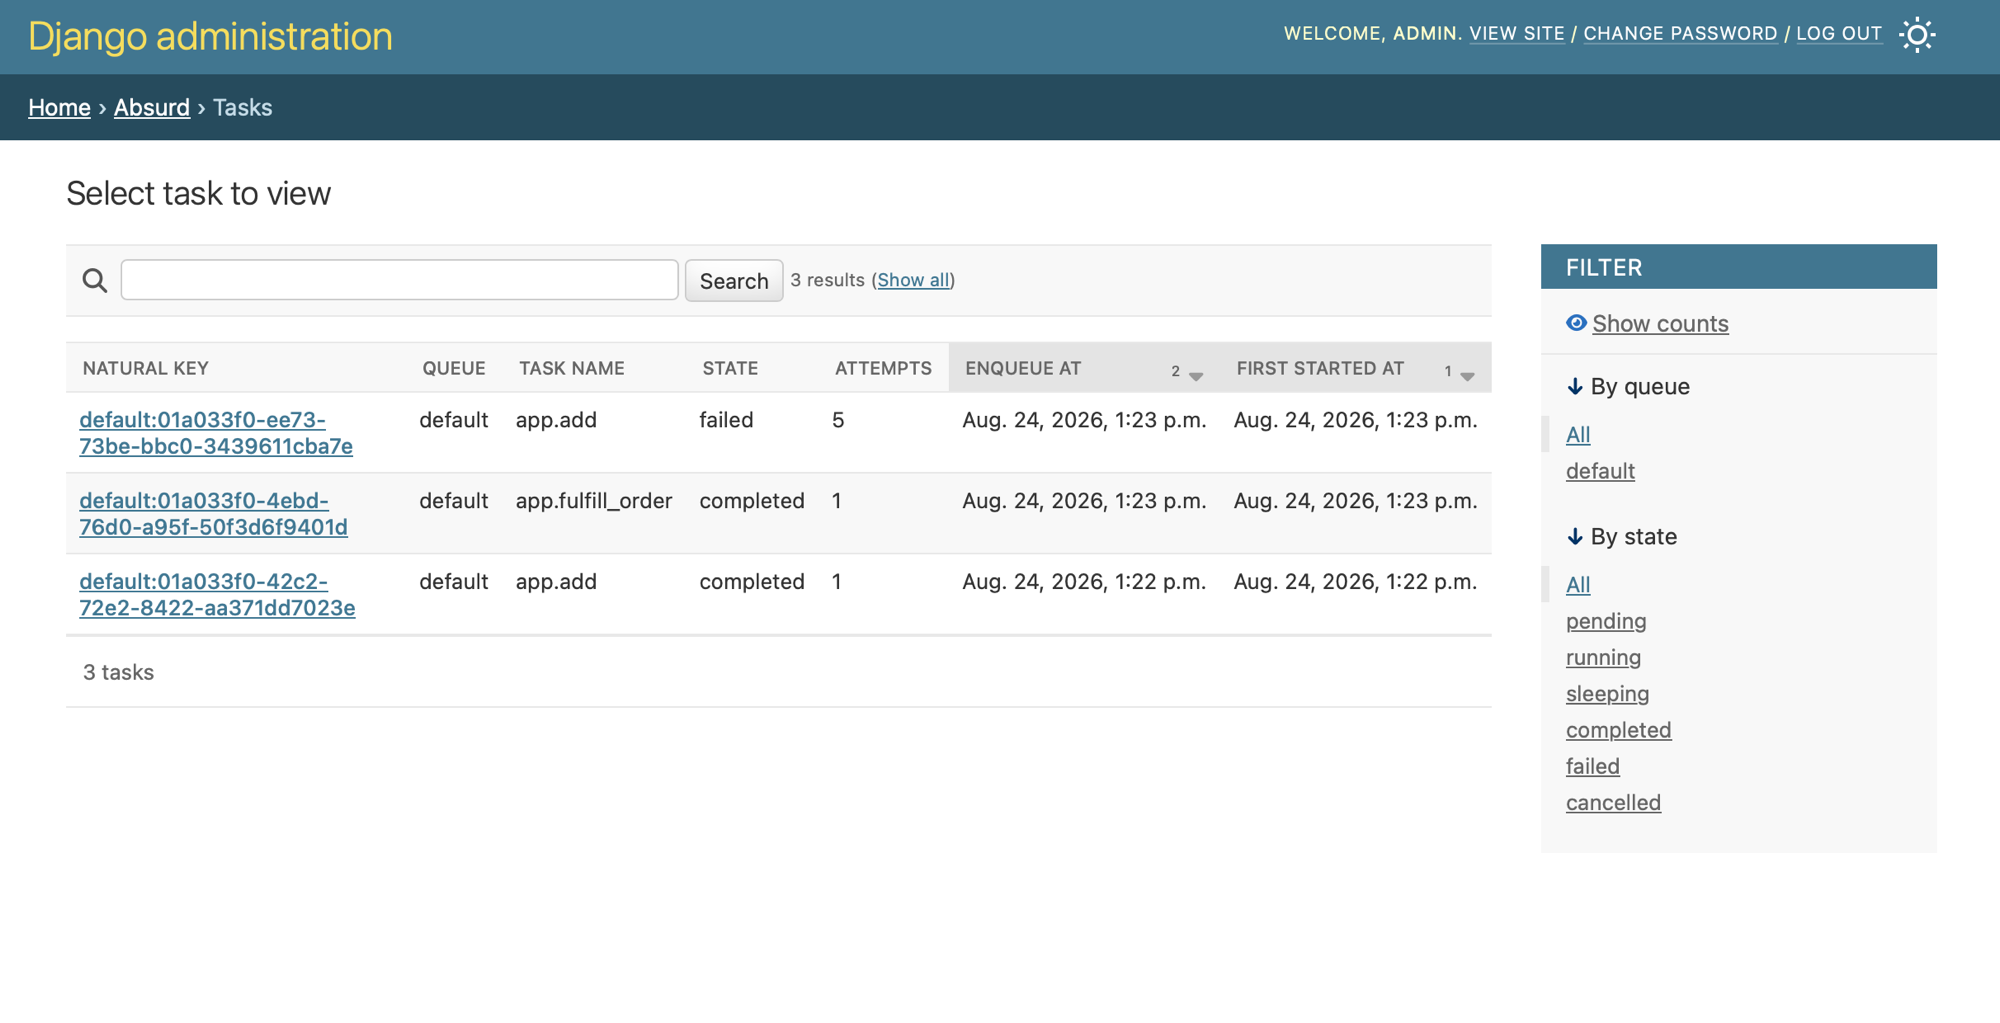Click the app.fulfill_order task name cell

(x=594, y=501)
